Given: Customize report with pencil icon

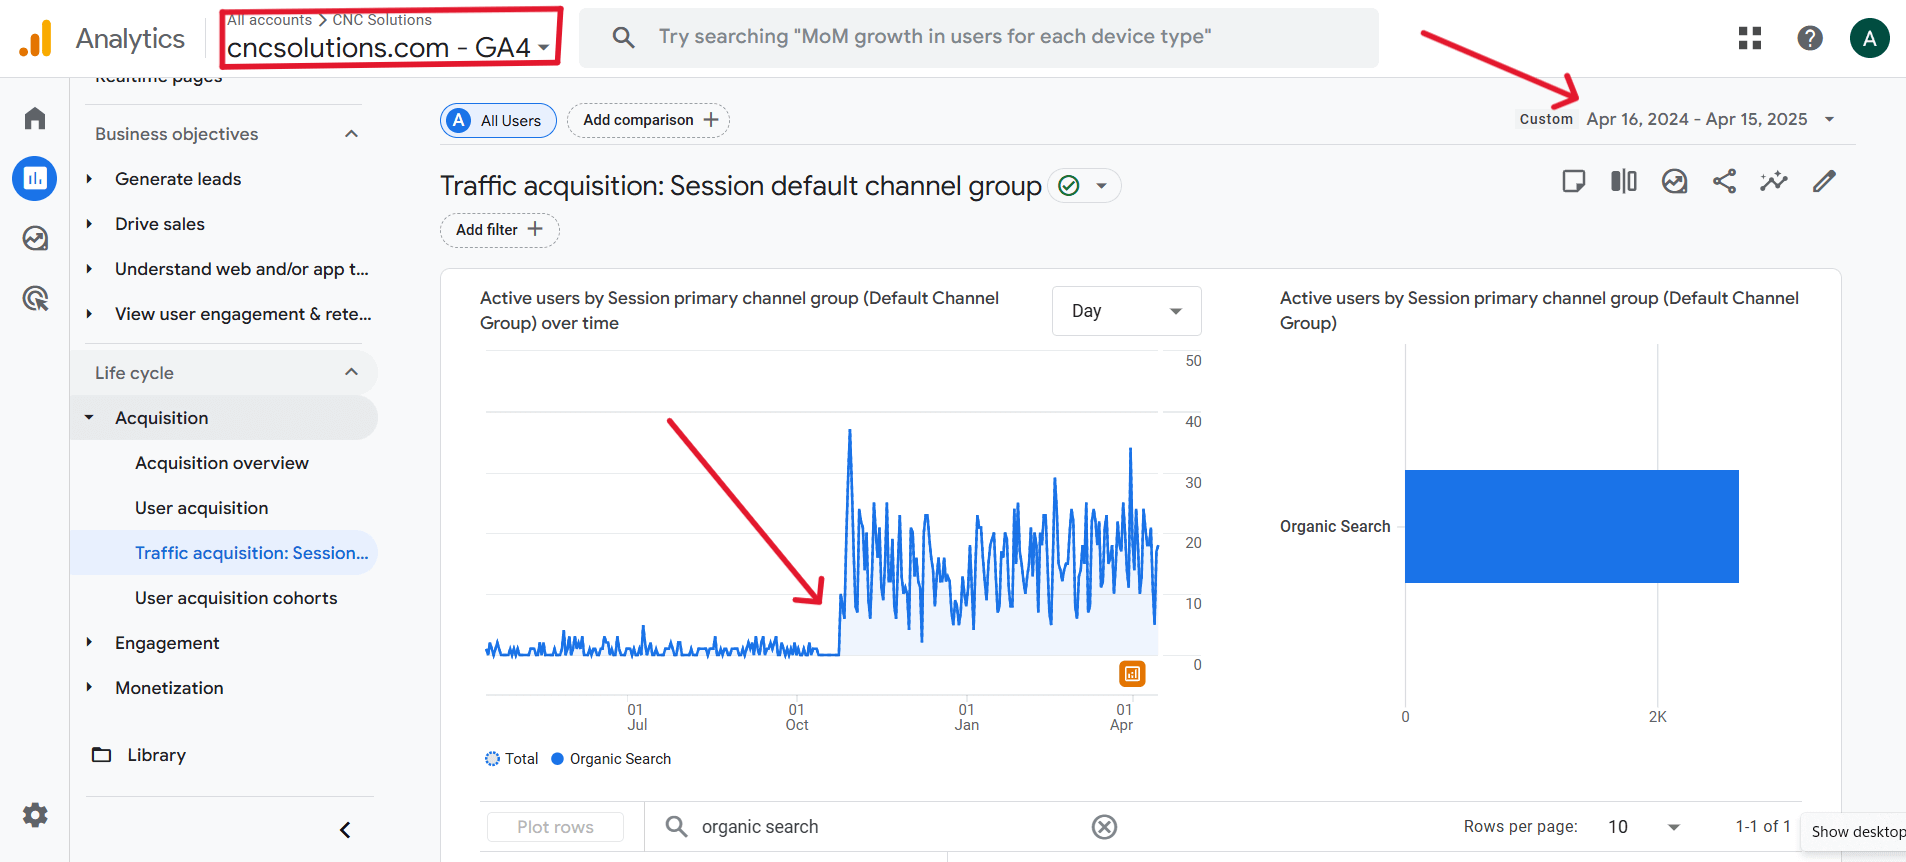Looking at the screenshot, I should tap(1824, 181).
